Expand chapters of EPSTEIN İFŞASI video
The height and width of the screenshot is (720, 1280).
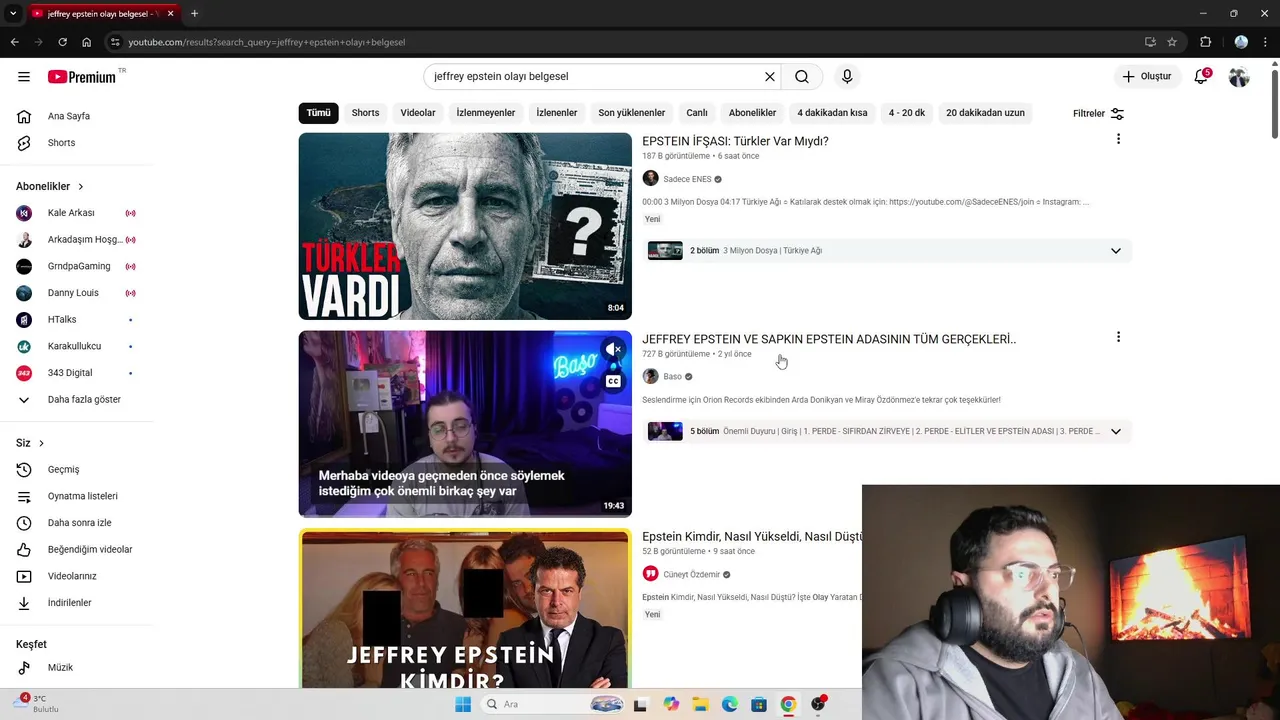coord(1116,251)
